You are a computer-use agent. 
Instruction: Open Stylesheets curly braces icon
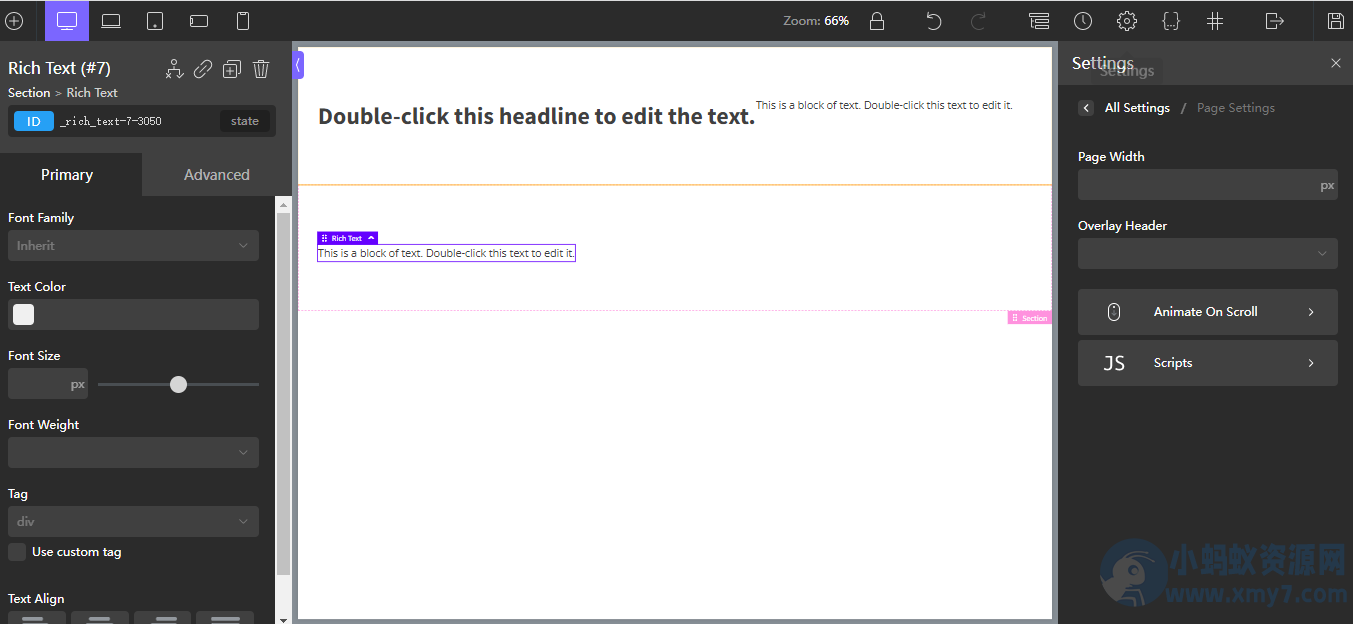coord(1171,21)
